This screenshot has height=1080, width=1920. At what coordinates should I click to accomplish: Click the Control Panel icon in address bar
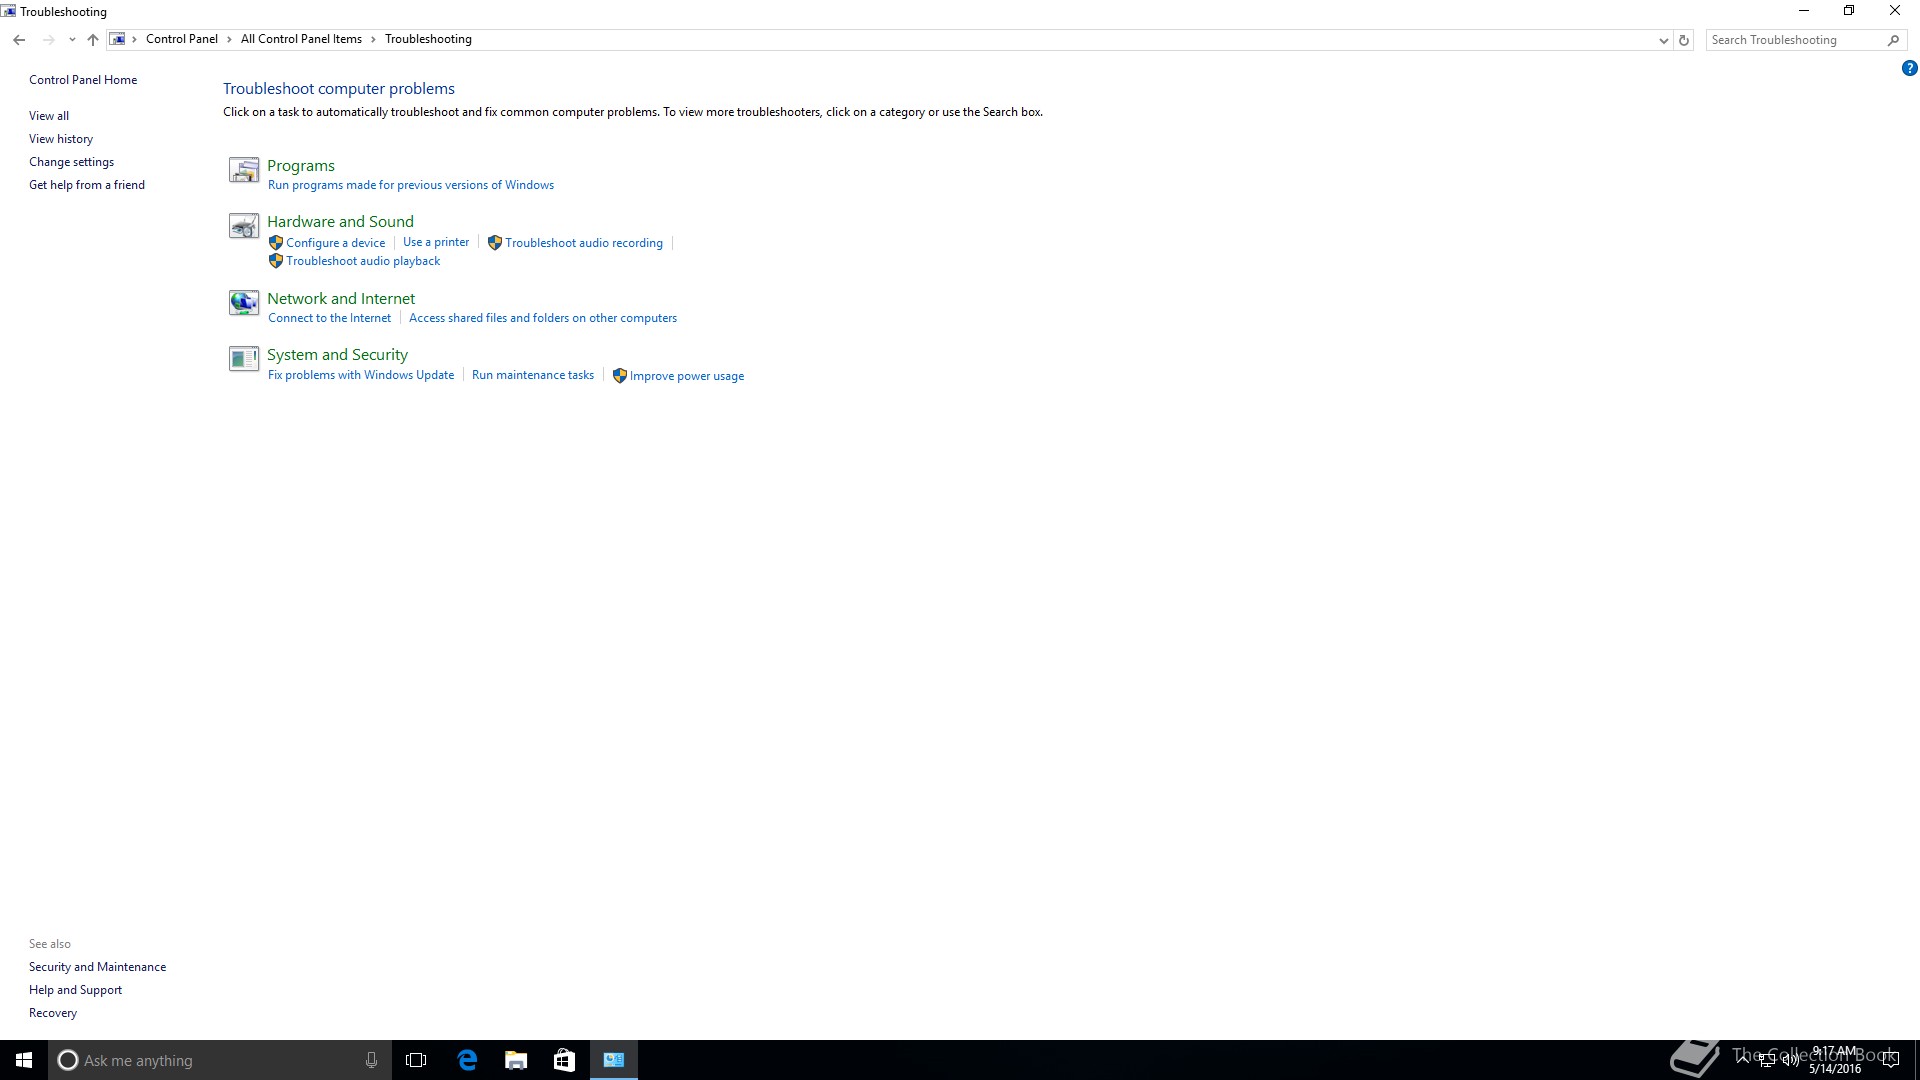(x=118, y=39)
